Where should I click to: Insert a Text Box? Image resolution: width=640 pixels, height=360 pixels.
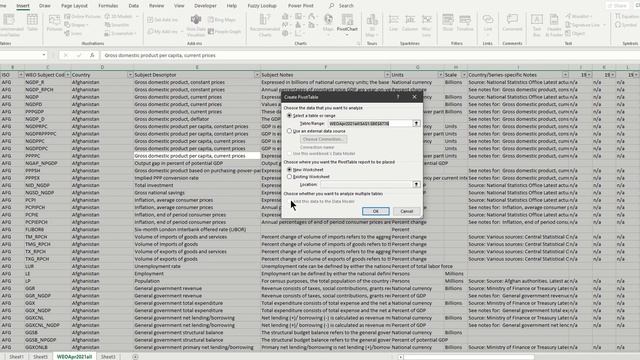click(x=537, y=24)
